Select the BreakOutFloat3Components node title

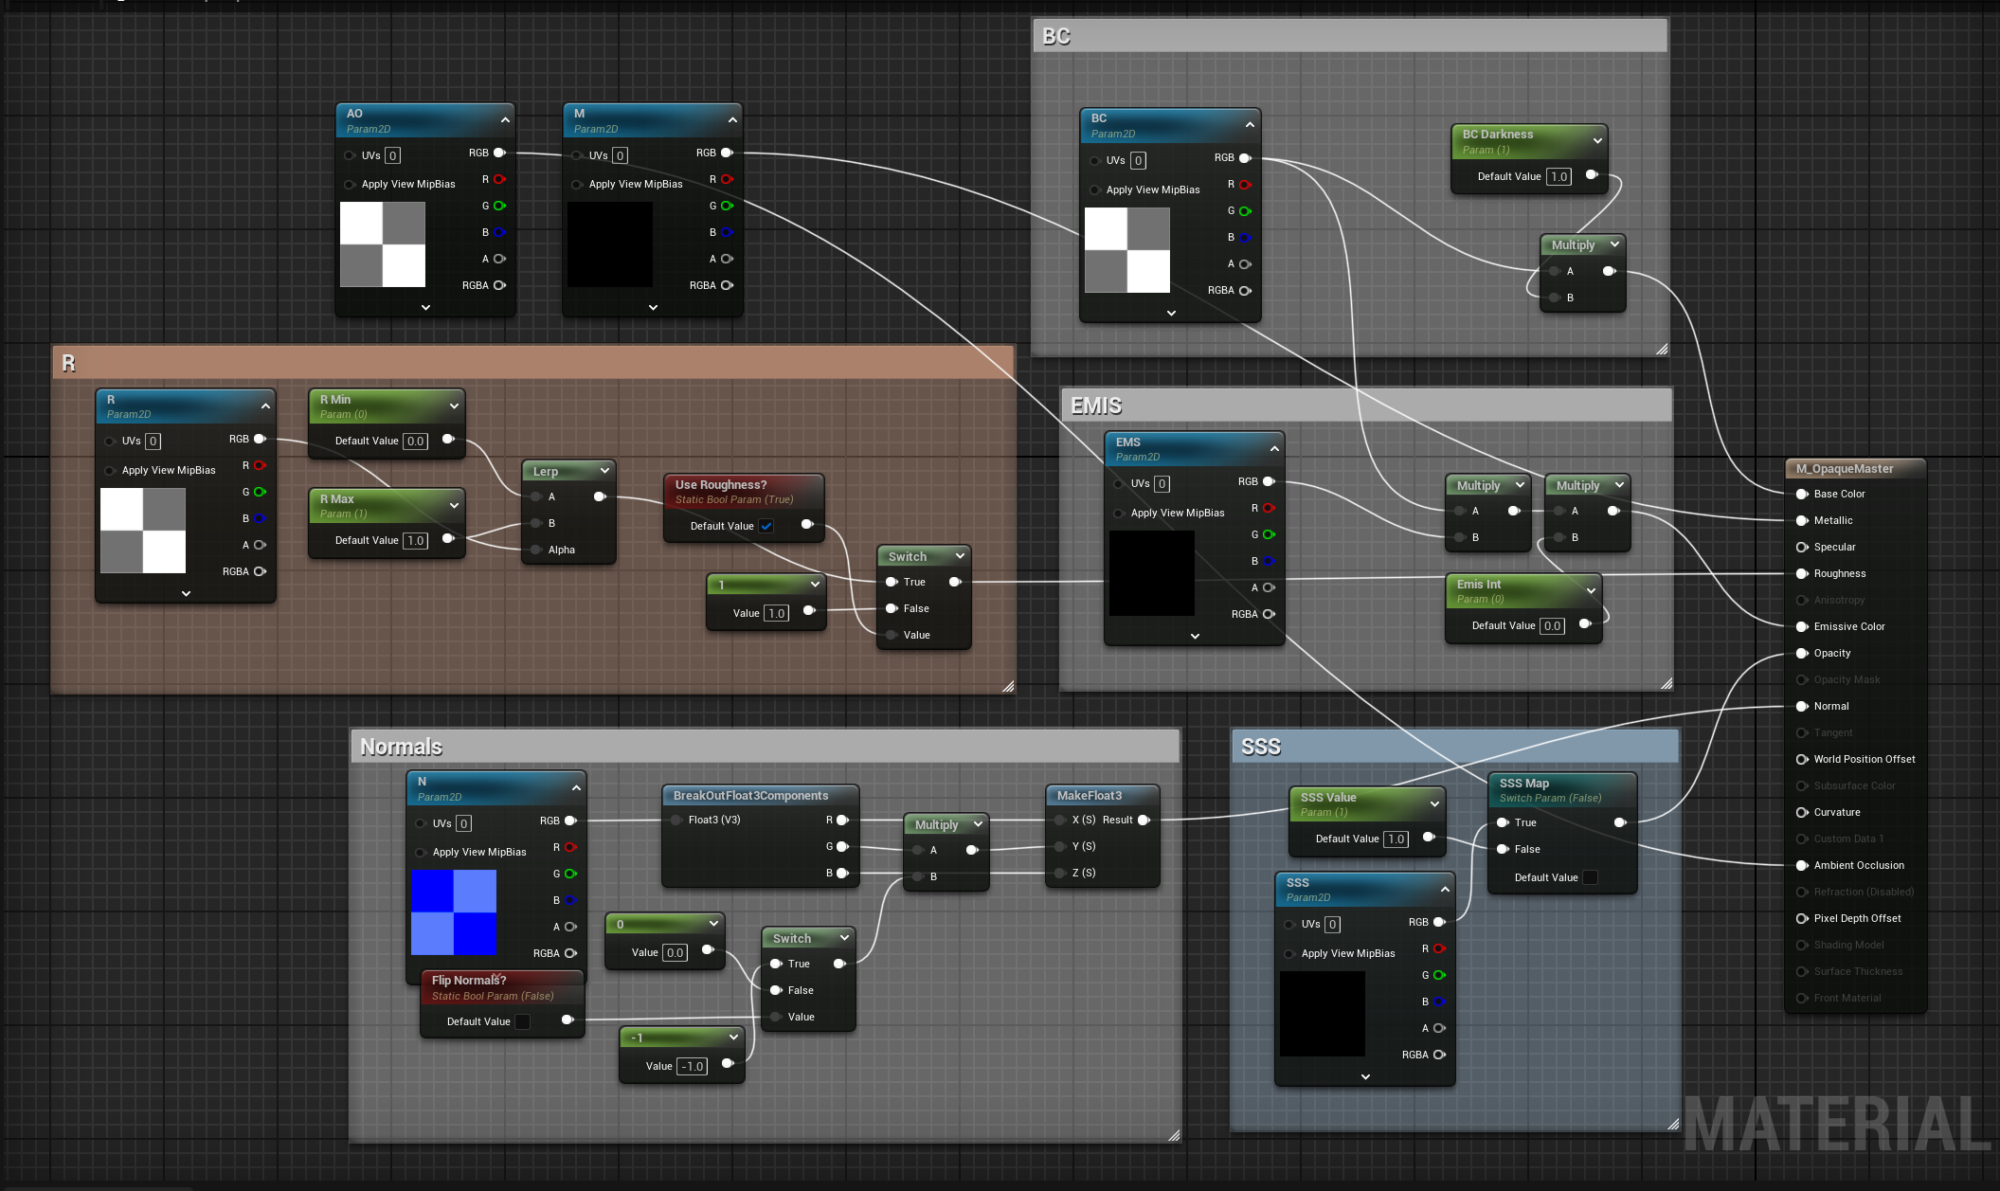click(751, 796)
